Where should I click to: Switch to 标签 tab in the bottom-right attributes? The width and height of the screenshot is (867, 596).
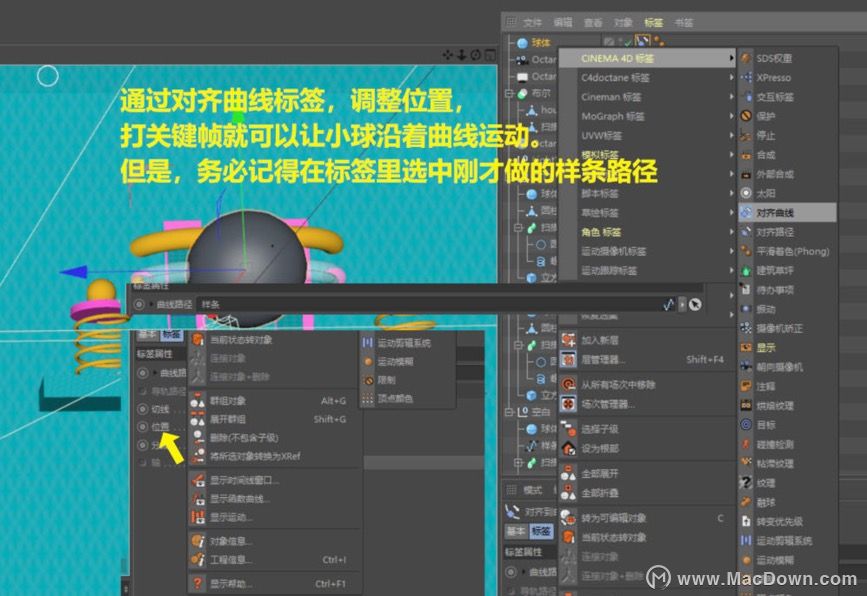pos(541,531)
